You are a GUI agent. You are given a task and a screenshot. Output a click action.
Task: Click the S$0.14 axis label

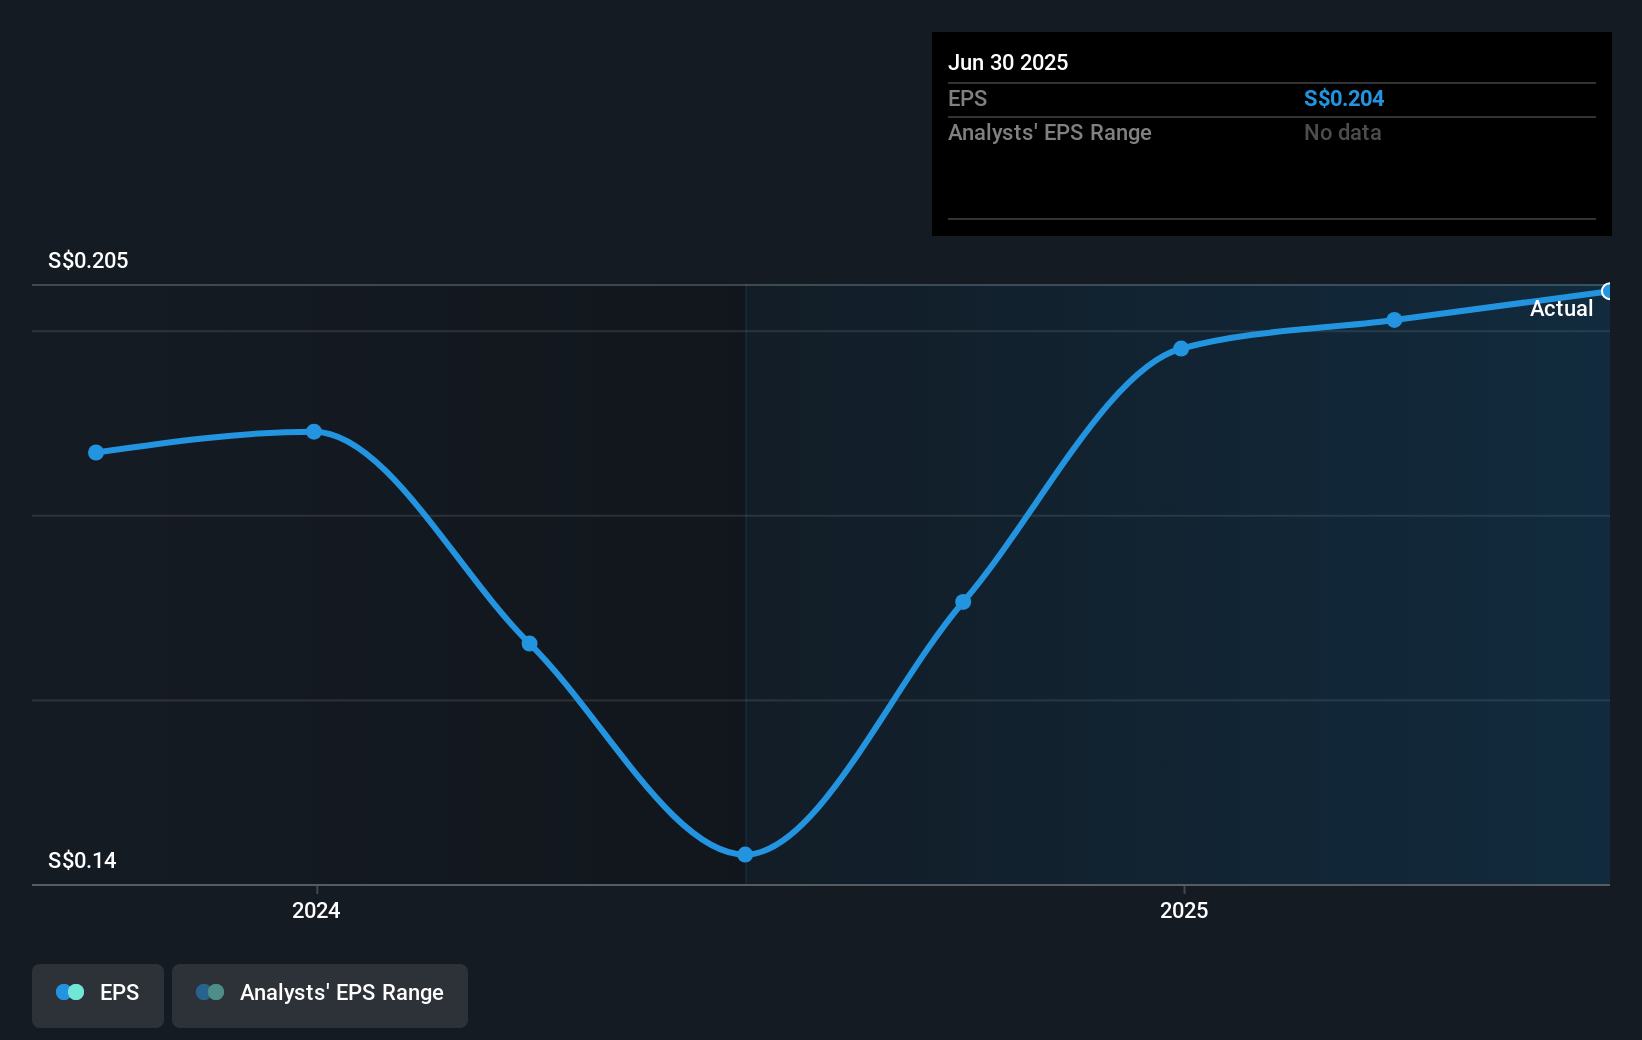[x=81, y=859]
